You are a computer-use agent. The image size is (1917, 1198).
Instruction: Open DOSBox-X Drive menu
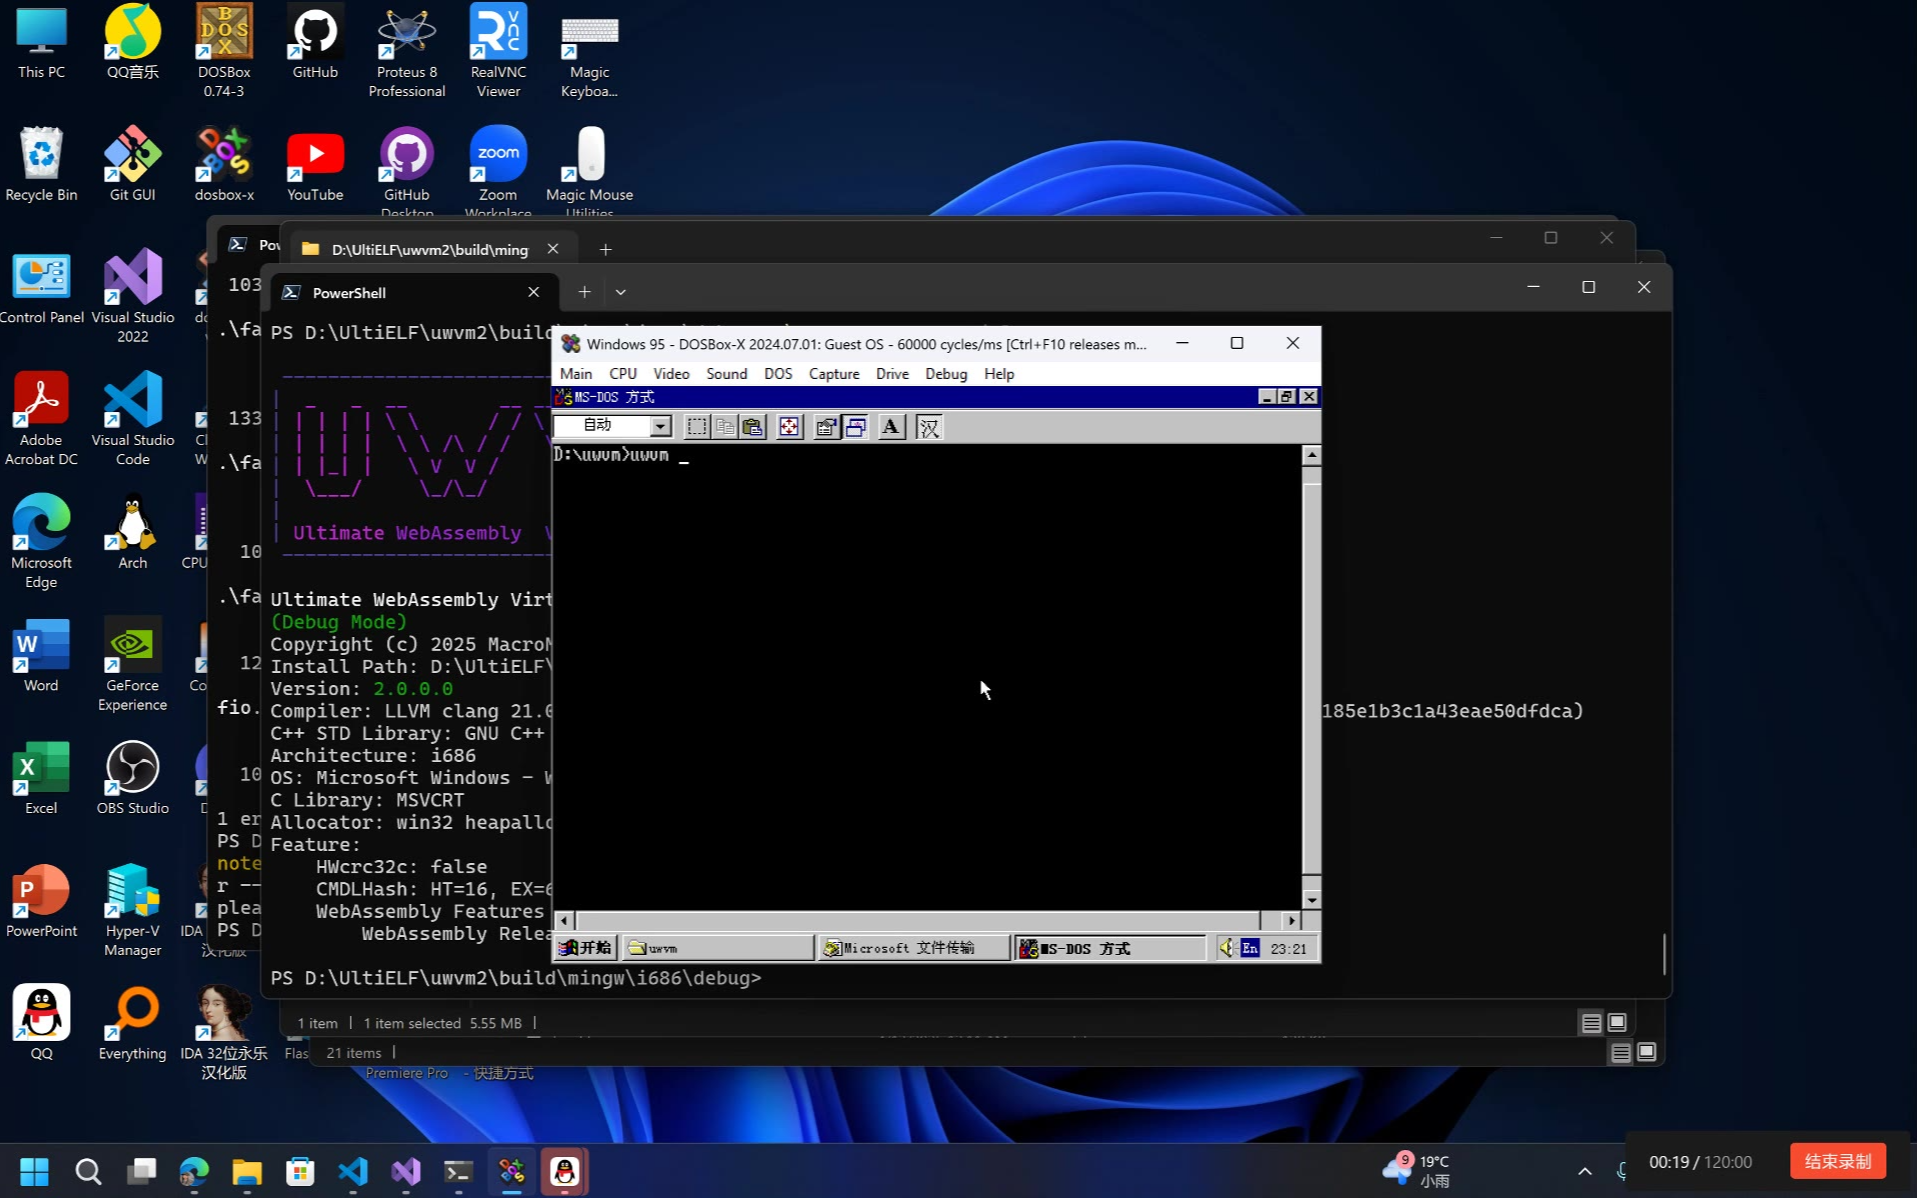892,374
